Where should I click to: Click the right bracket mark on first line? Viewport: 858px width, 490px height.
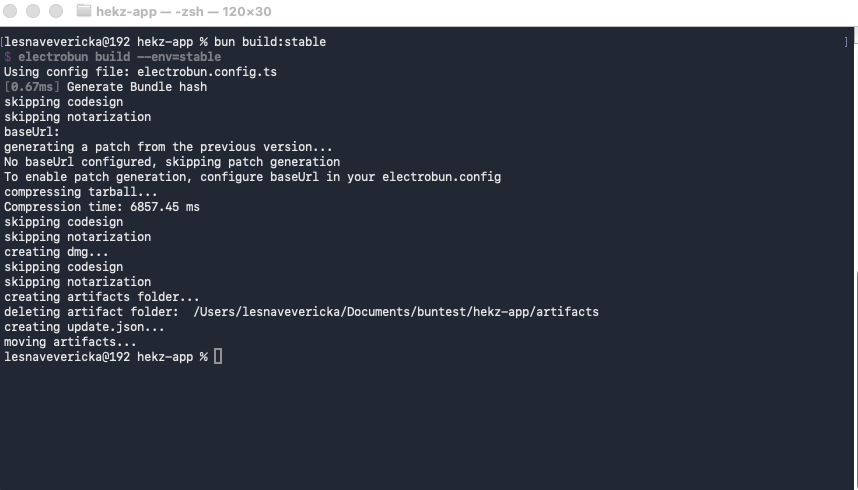(x=846, y=42)
